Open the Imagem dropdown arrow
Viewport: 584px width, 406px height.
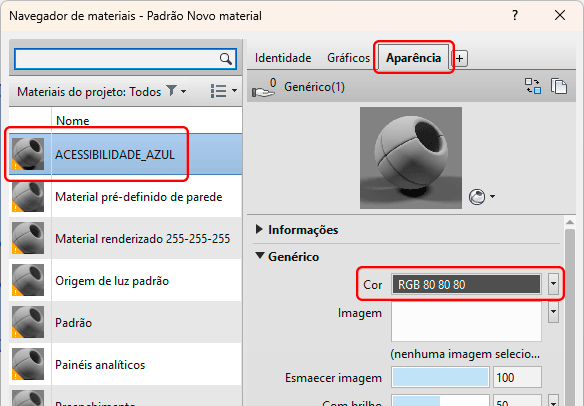pos(553,312)
